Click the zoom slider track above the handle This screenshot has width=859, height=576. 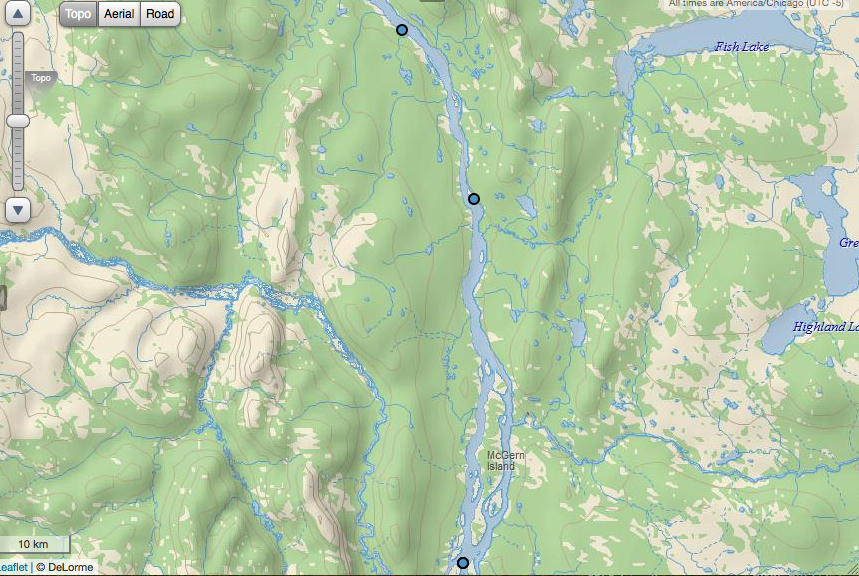18,73
